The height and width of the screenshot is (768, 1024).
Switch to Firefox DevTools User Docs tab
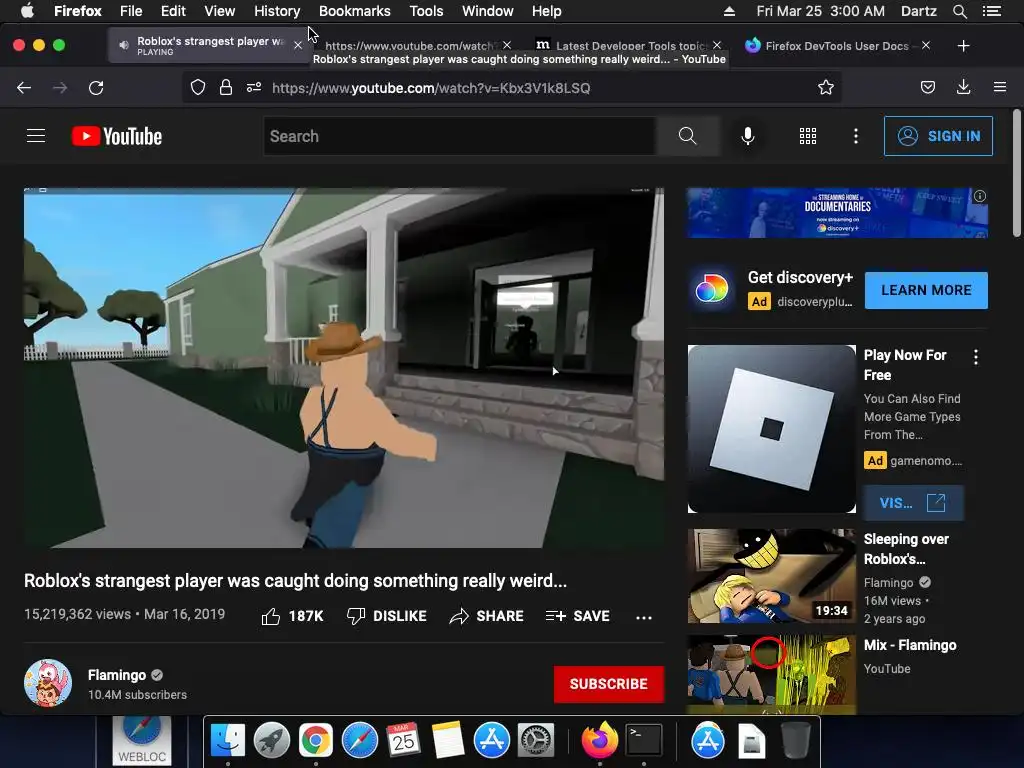[836, 46]
